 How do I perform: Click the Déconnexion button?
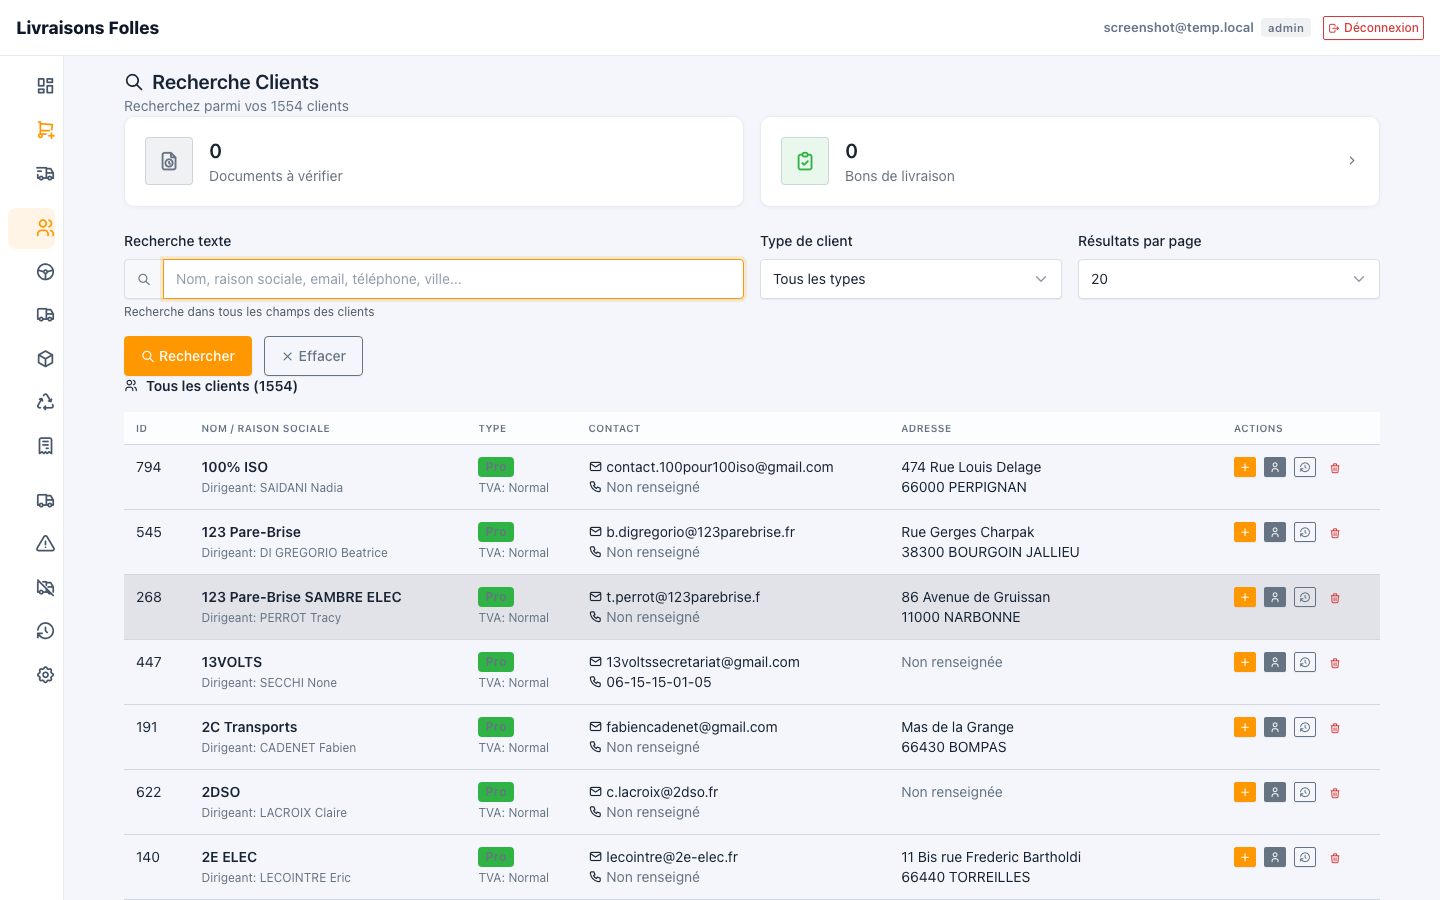pyautogui.click(x=1373, y=28)
